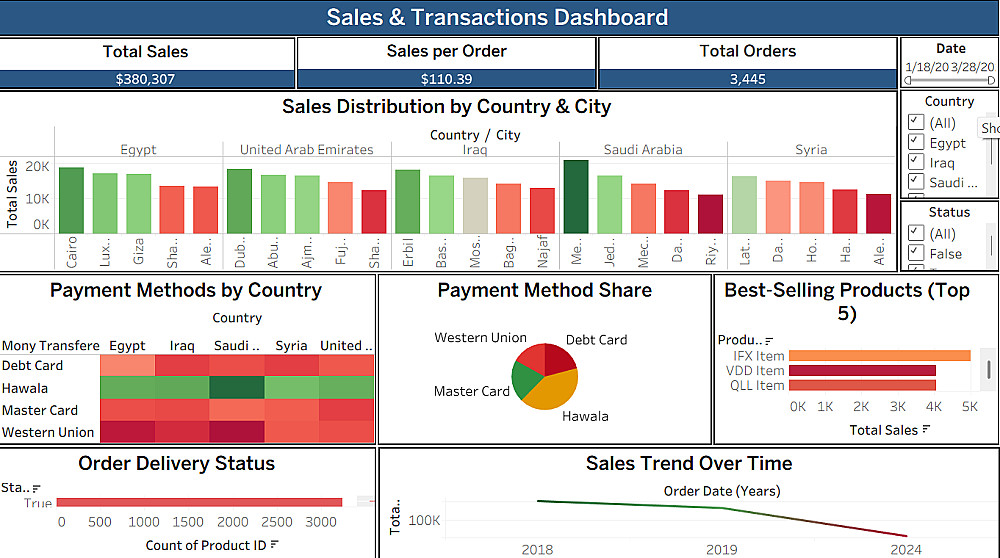The height and width of the screenshot is (558, 1000).
Task: Select the Mec.. bar in Saudi Arabia
Action: pyautogui.click(x=643, y=209)
